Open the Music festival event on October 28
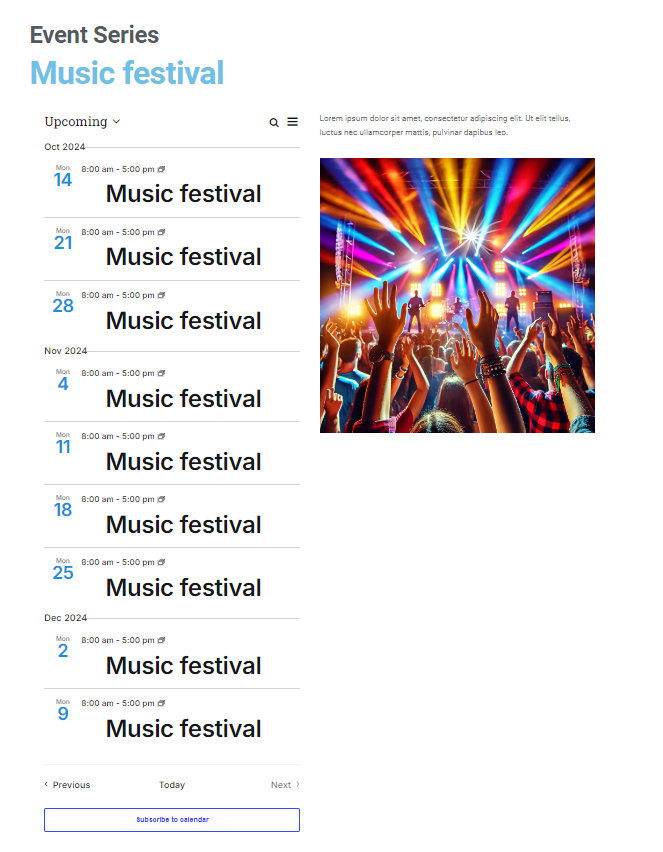This screenshot has height=852, width=663. (x=183, y=320)
